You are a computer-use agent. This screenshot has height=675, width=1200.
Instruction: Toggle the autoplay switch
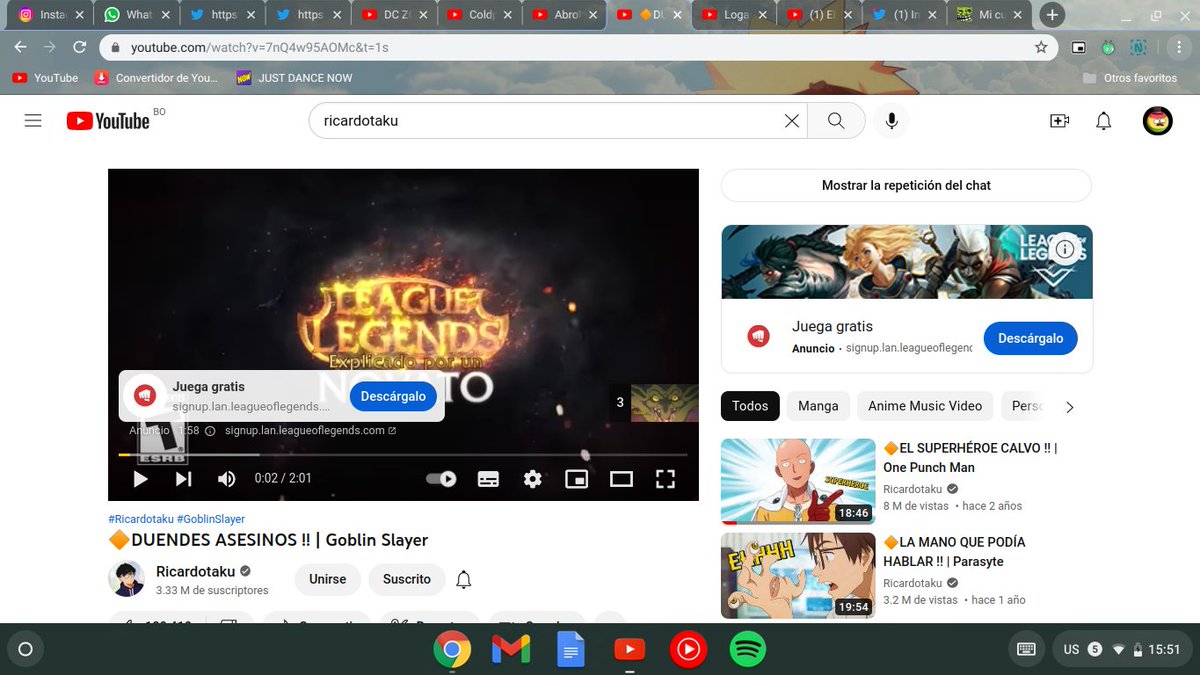coord(441,479)
